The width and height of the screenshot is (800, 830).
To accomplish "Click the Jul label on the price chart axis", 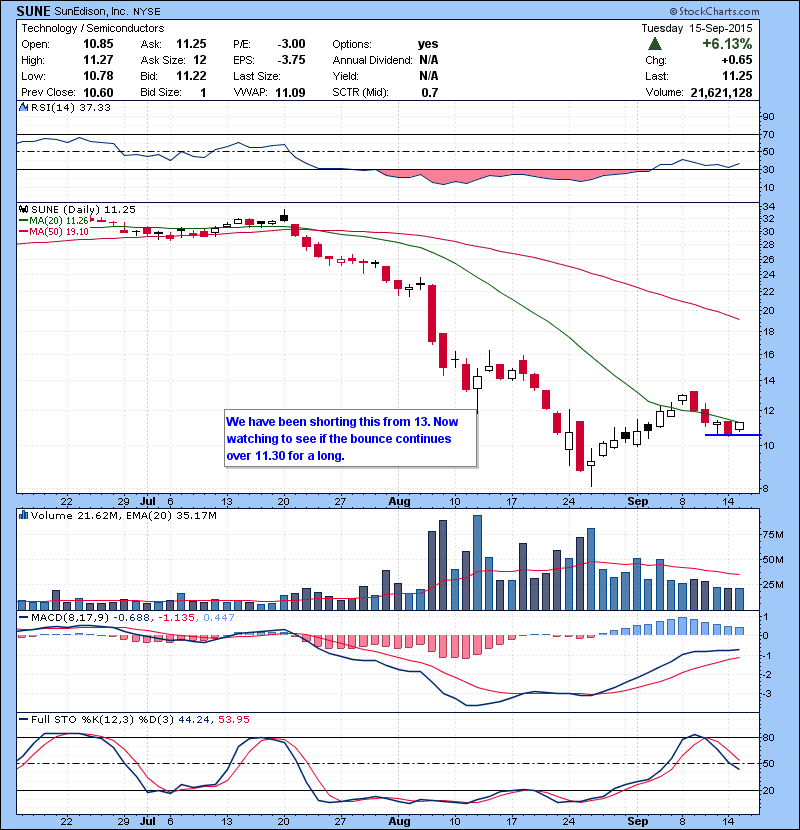I will point(148,501).
